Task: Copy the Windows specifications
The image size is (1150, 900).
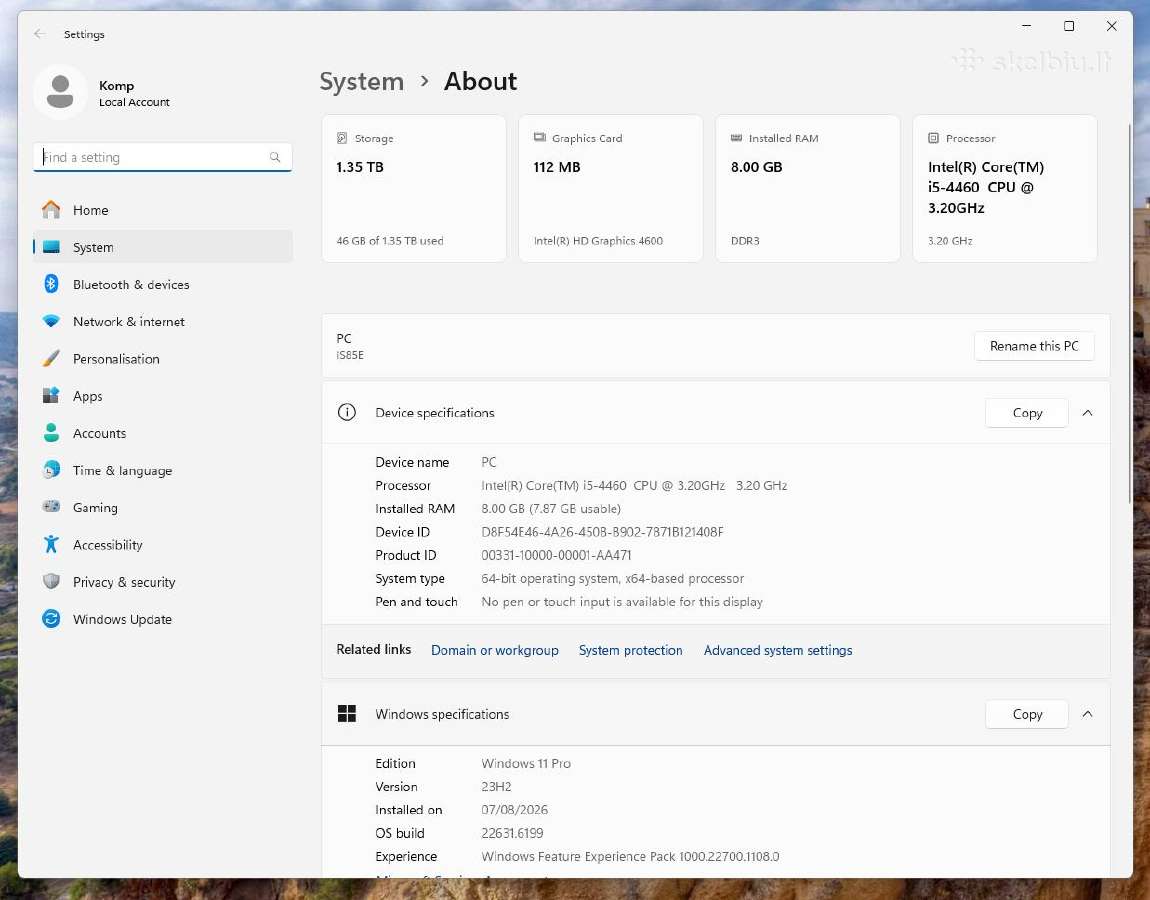Action: click(1027, 714)
